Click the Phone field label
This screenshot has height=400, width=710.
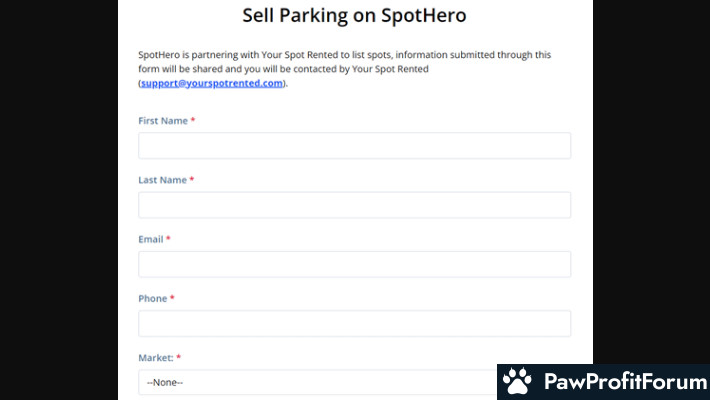pyautogui.click(x=153, y=299)
